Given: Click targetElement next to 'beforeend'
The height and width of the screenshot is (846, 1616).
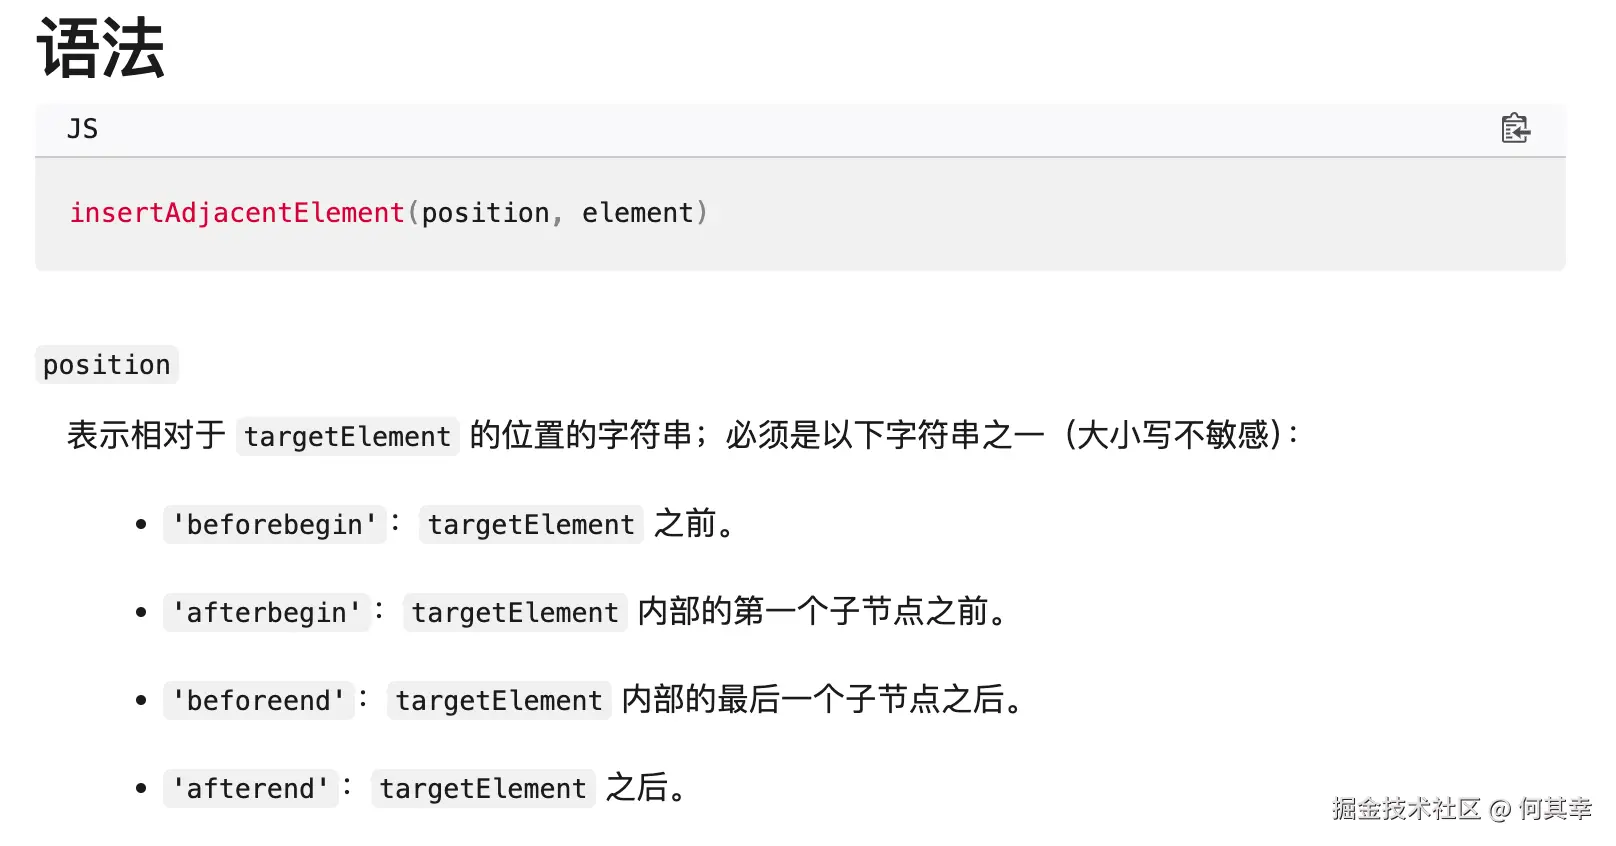Looking at the screenshot, I should (x=499, y=701).
